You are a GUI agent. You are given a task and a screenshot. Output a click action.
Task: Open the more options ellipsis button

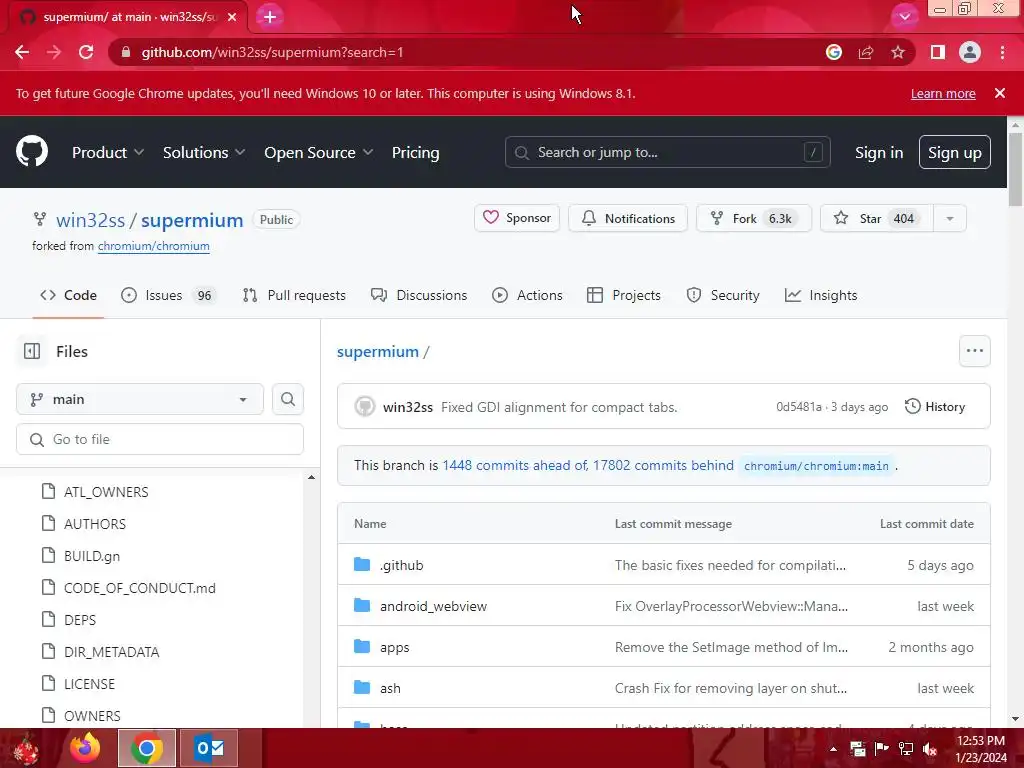[974, 351]
